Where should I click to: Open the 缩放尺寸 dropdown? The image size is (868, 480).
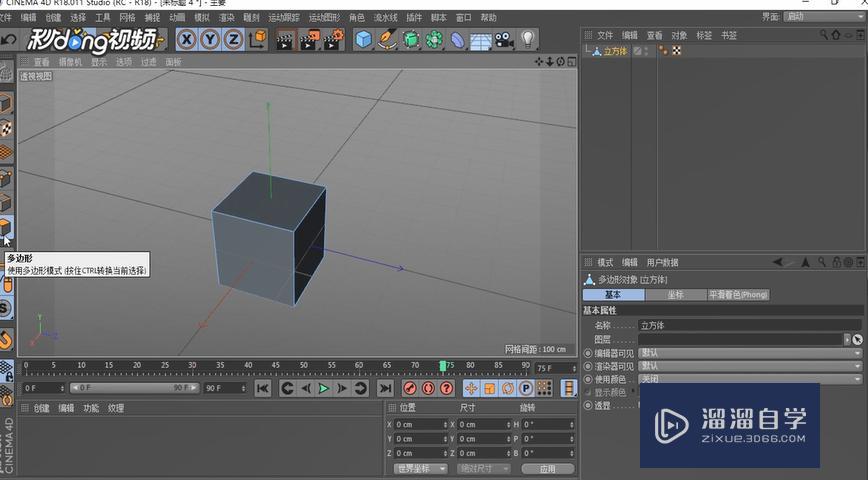point(484,468)
